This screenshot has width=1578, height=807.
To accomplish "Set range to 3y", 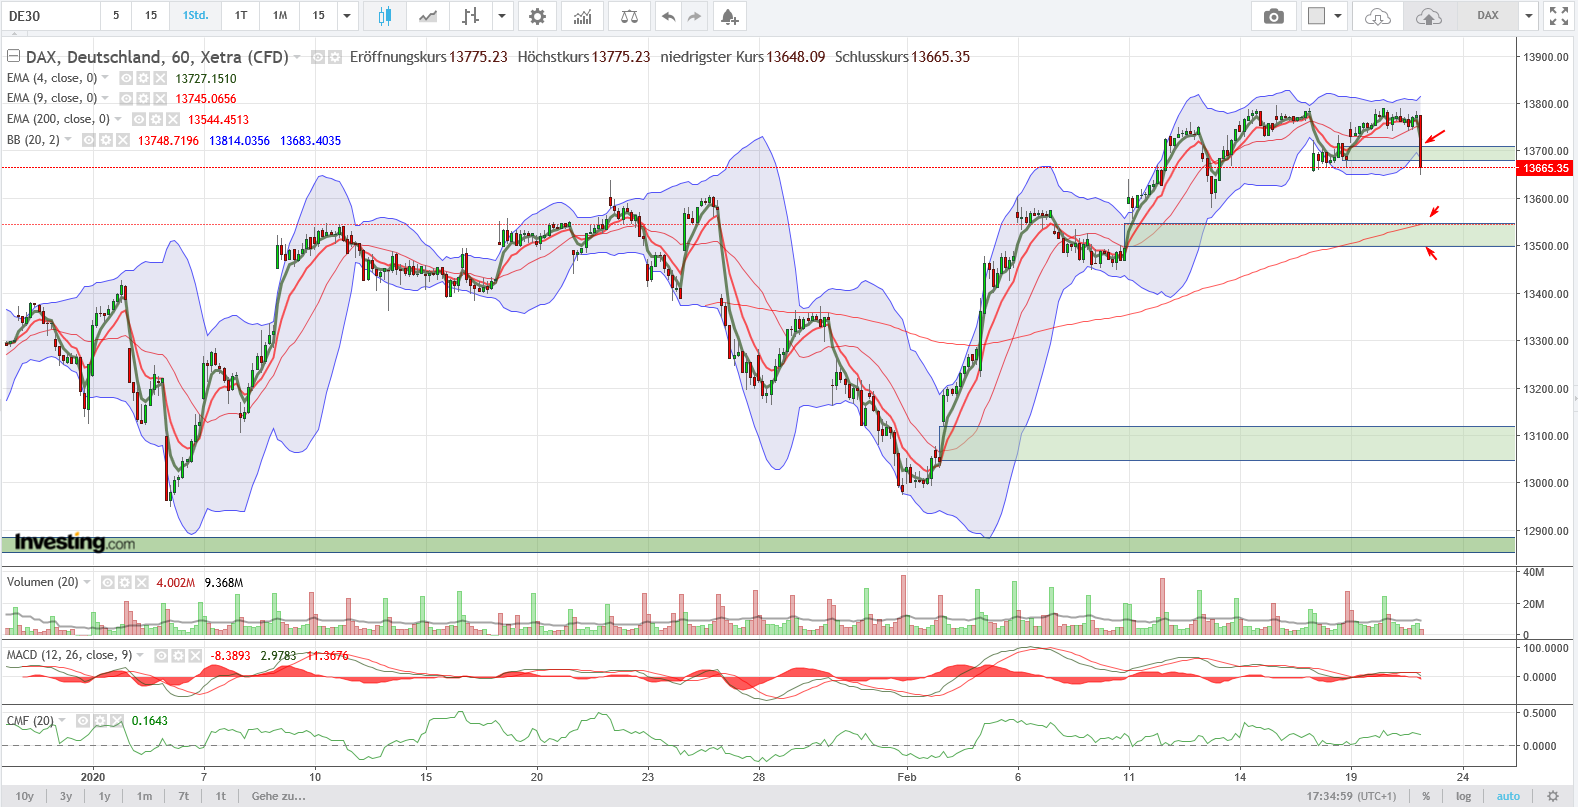I will (x=66, y=796).
